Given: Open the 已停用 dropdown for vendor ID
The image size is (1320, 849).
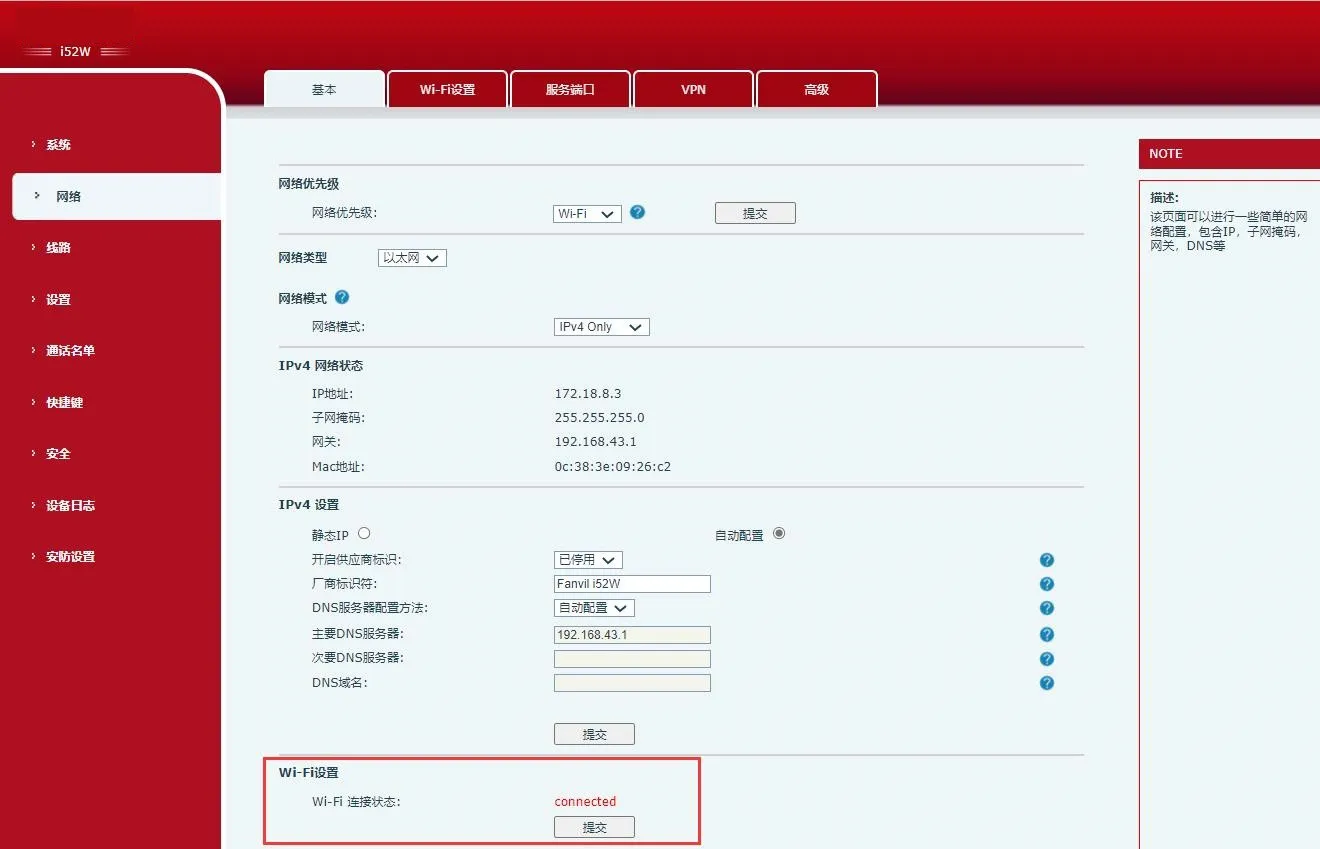Looking at the screenshot, I should click(x=587, y=559).
